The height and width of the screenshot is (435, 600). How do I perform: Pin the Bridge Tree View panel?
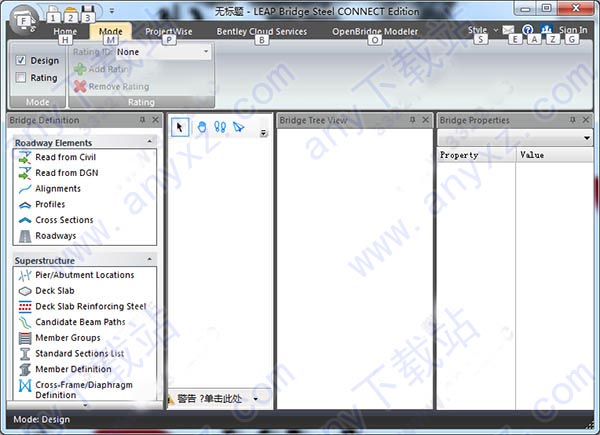pyautogui.click(x=412, y=120)
